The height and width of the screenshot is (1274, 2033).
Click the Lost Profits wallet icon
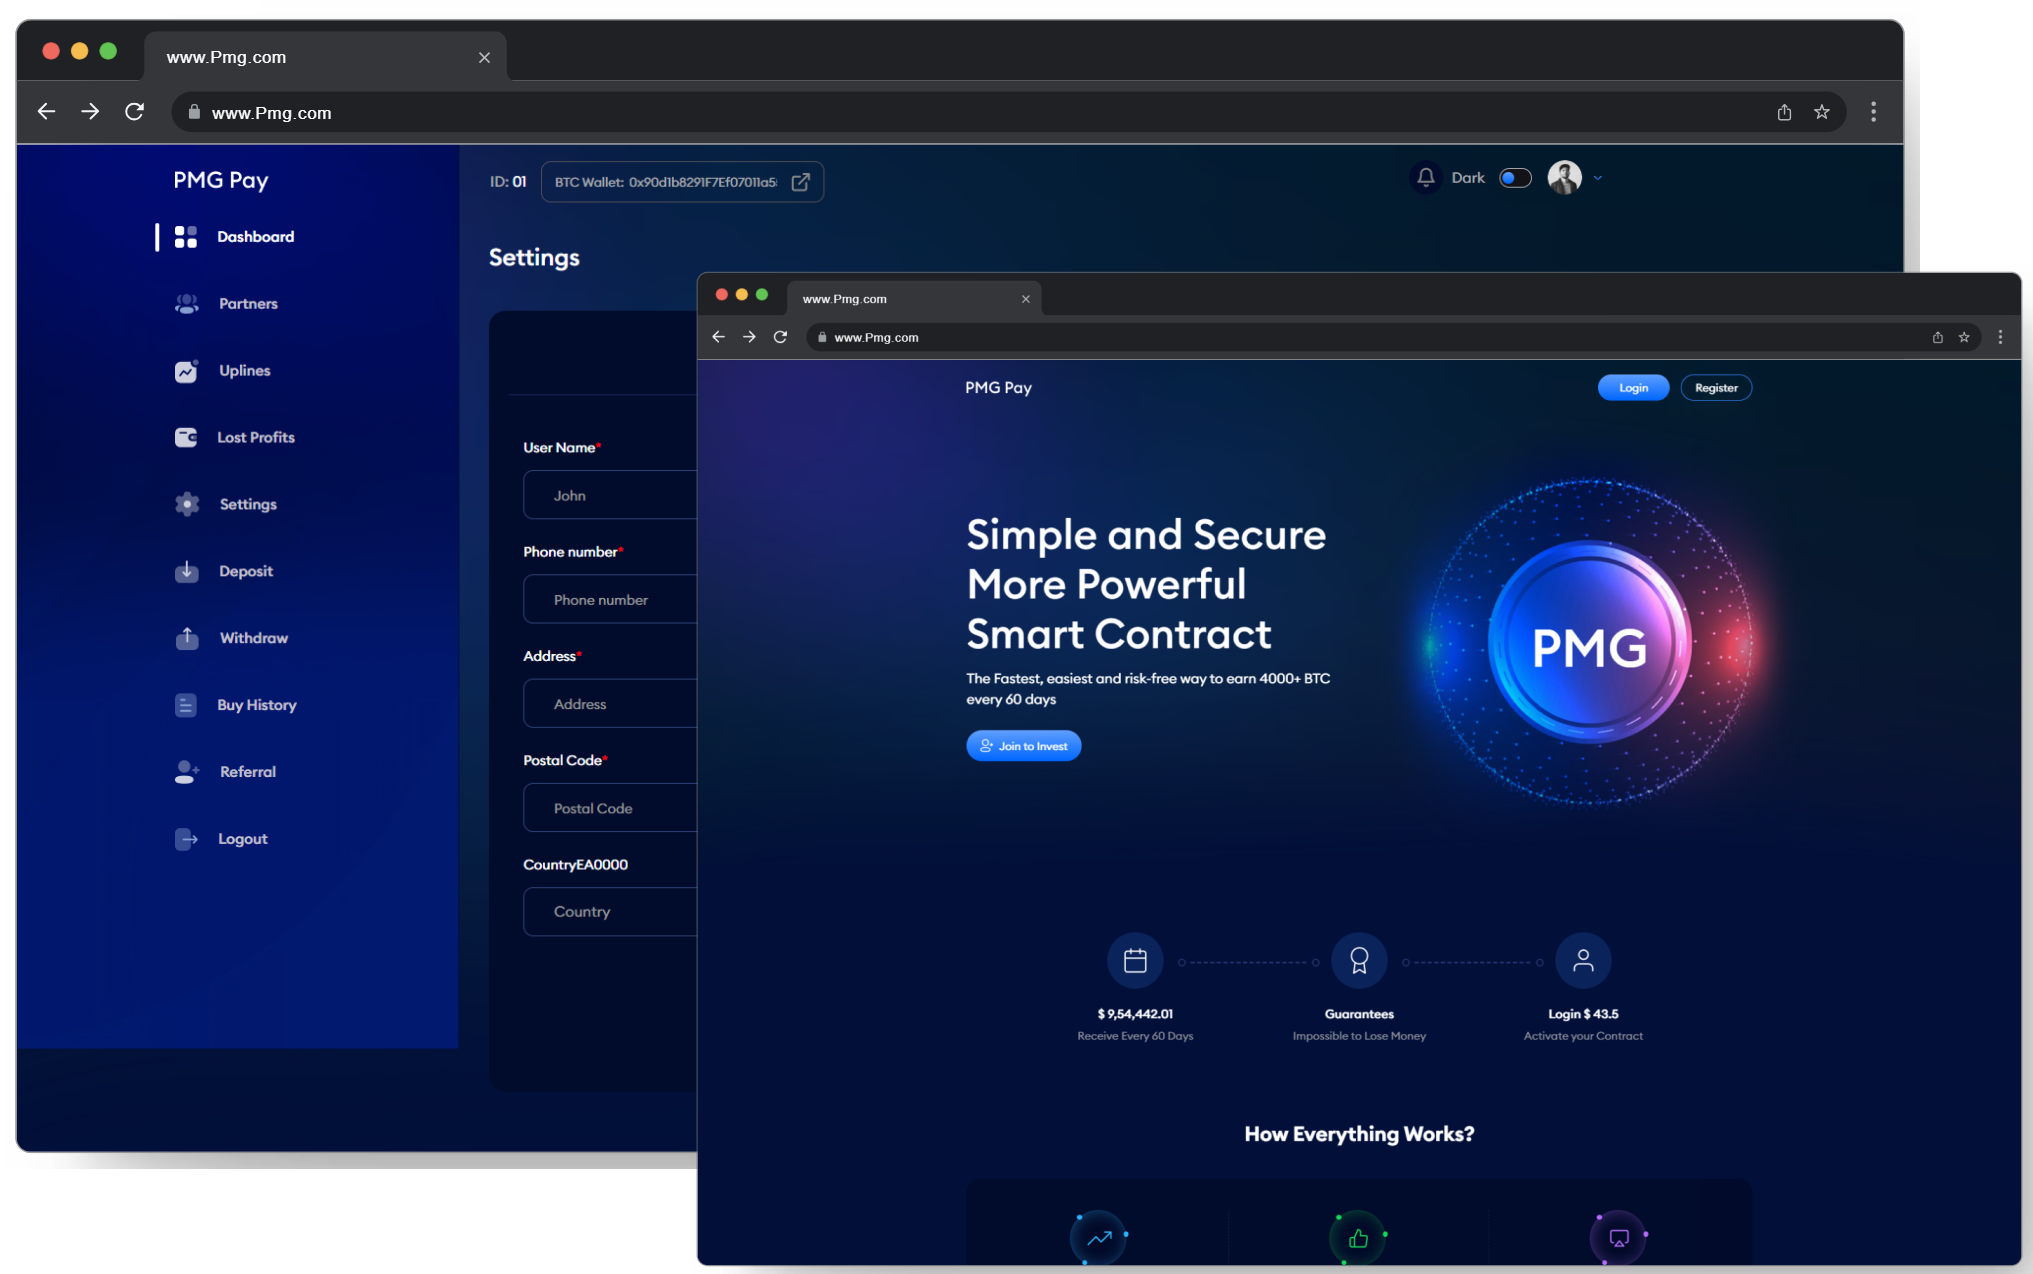[186, 438]
